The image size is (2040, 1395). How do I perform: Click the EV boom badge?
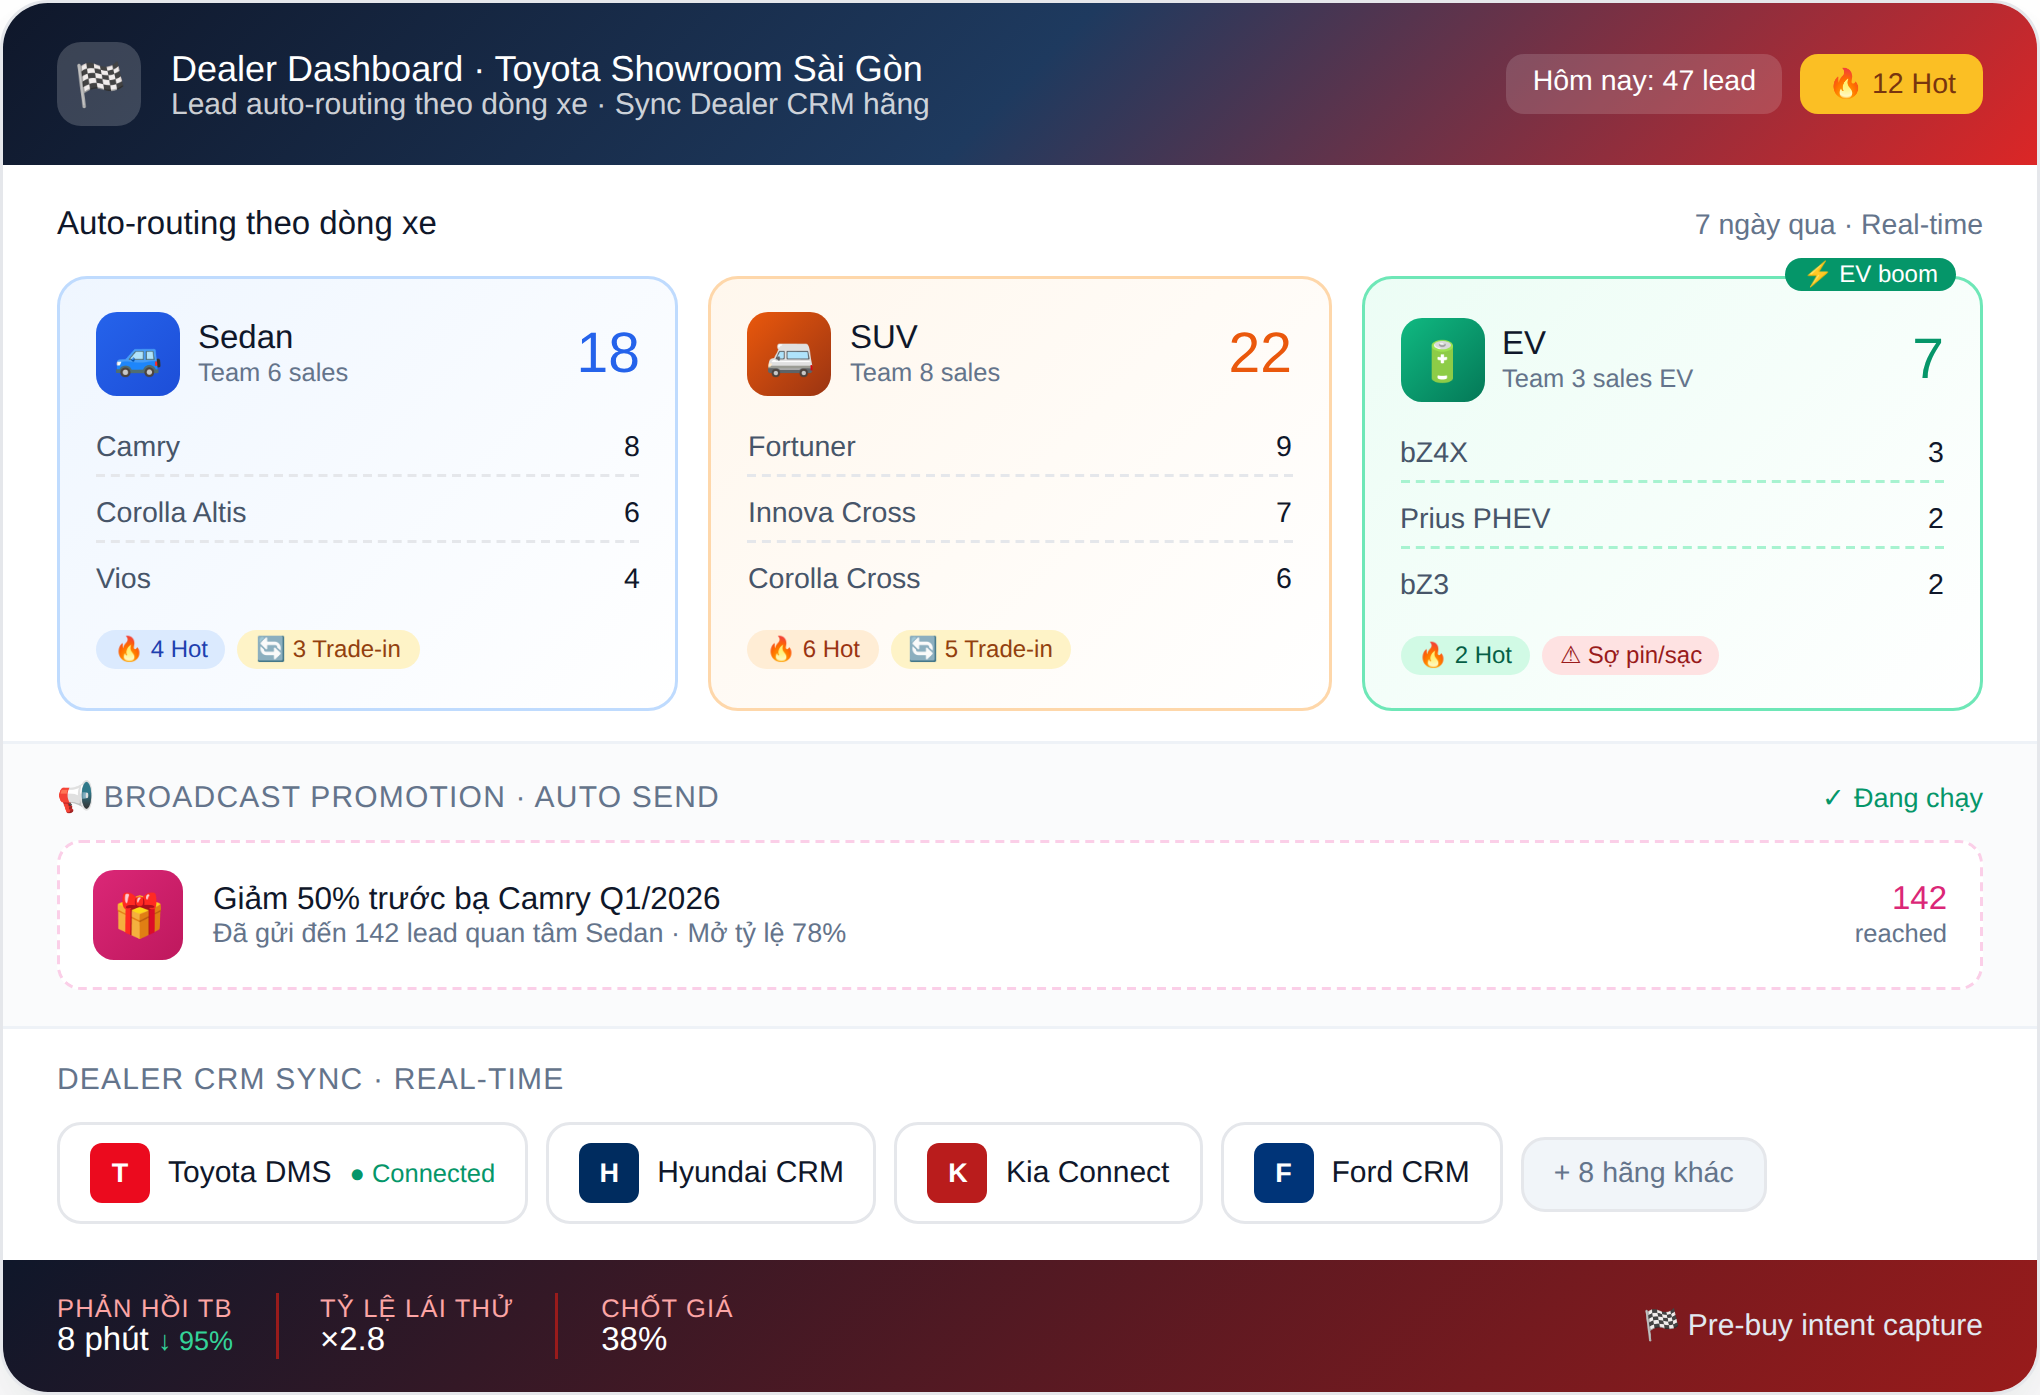click(x=1870, y=274)
